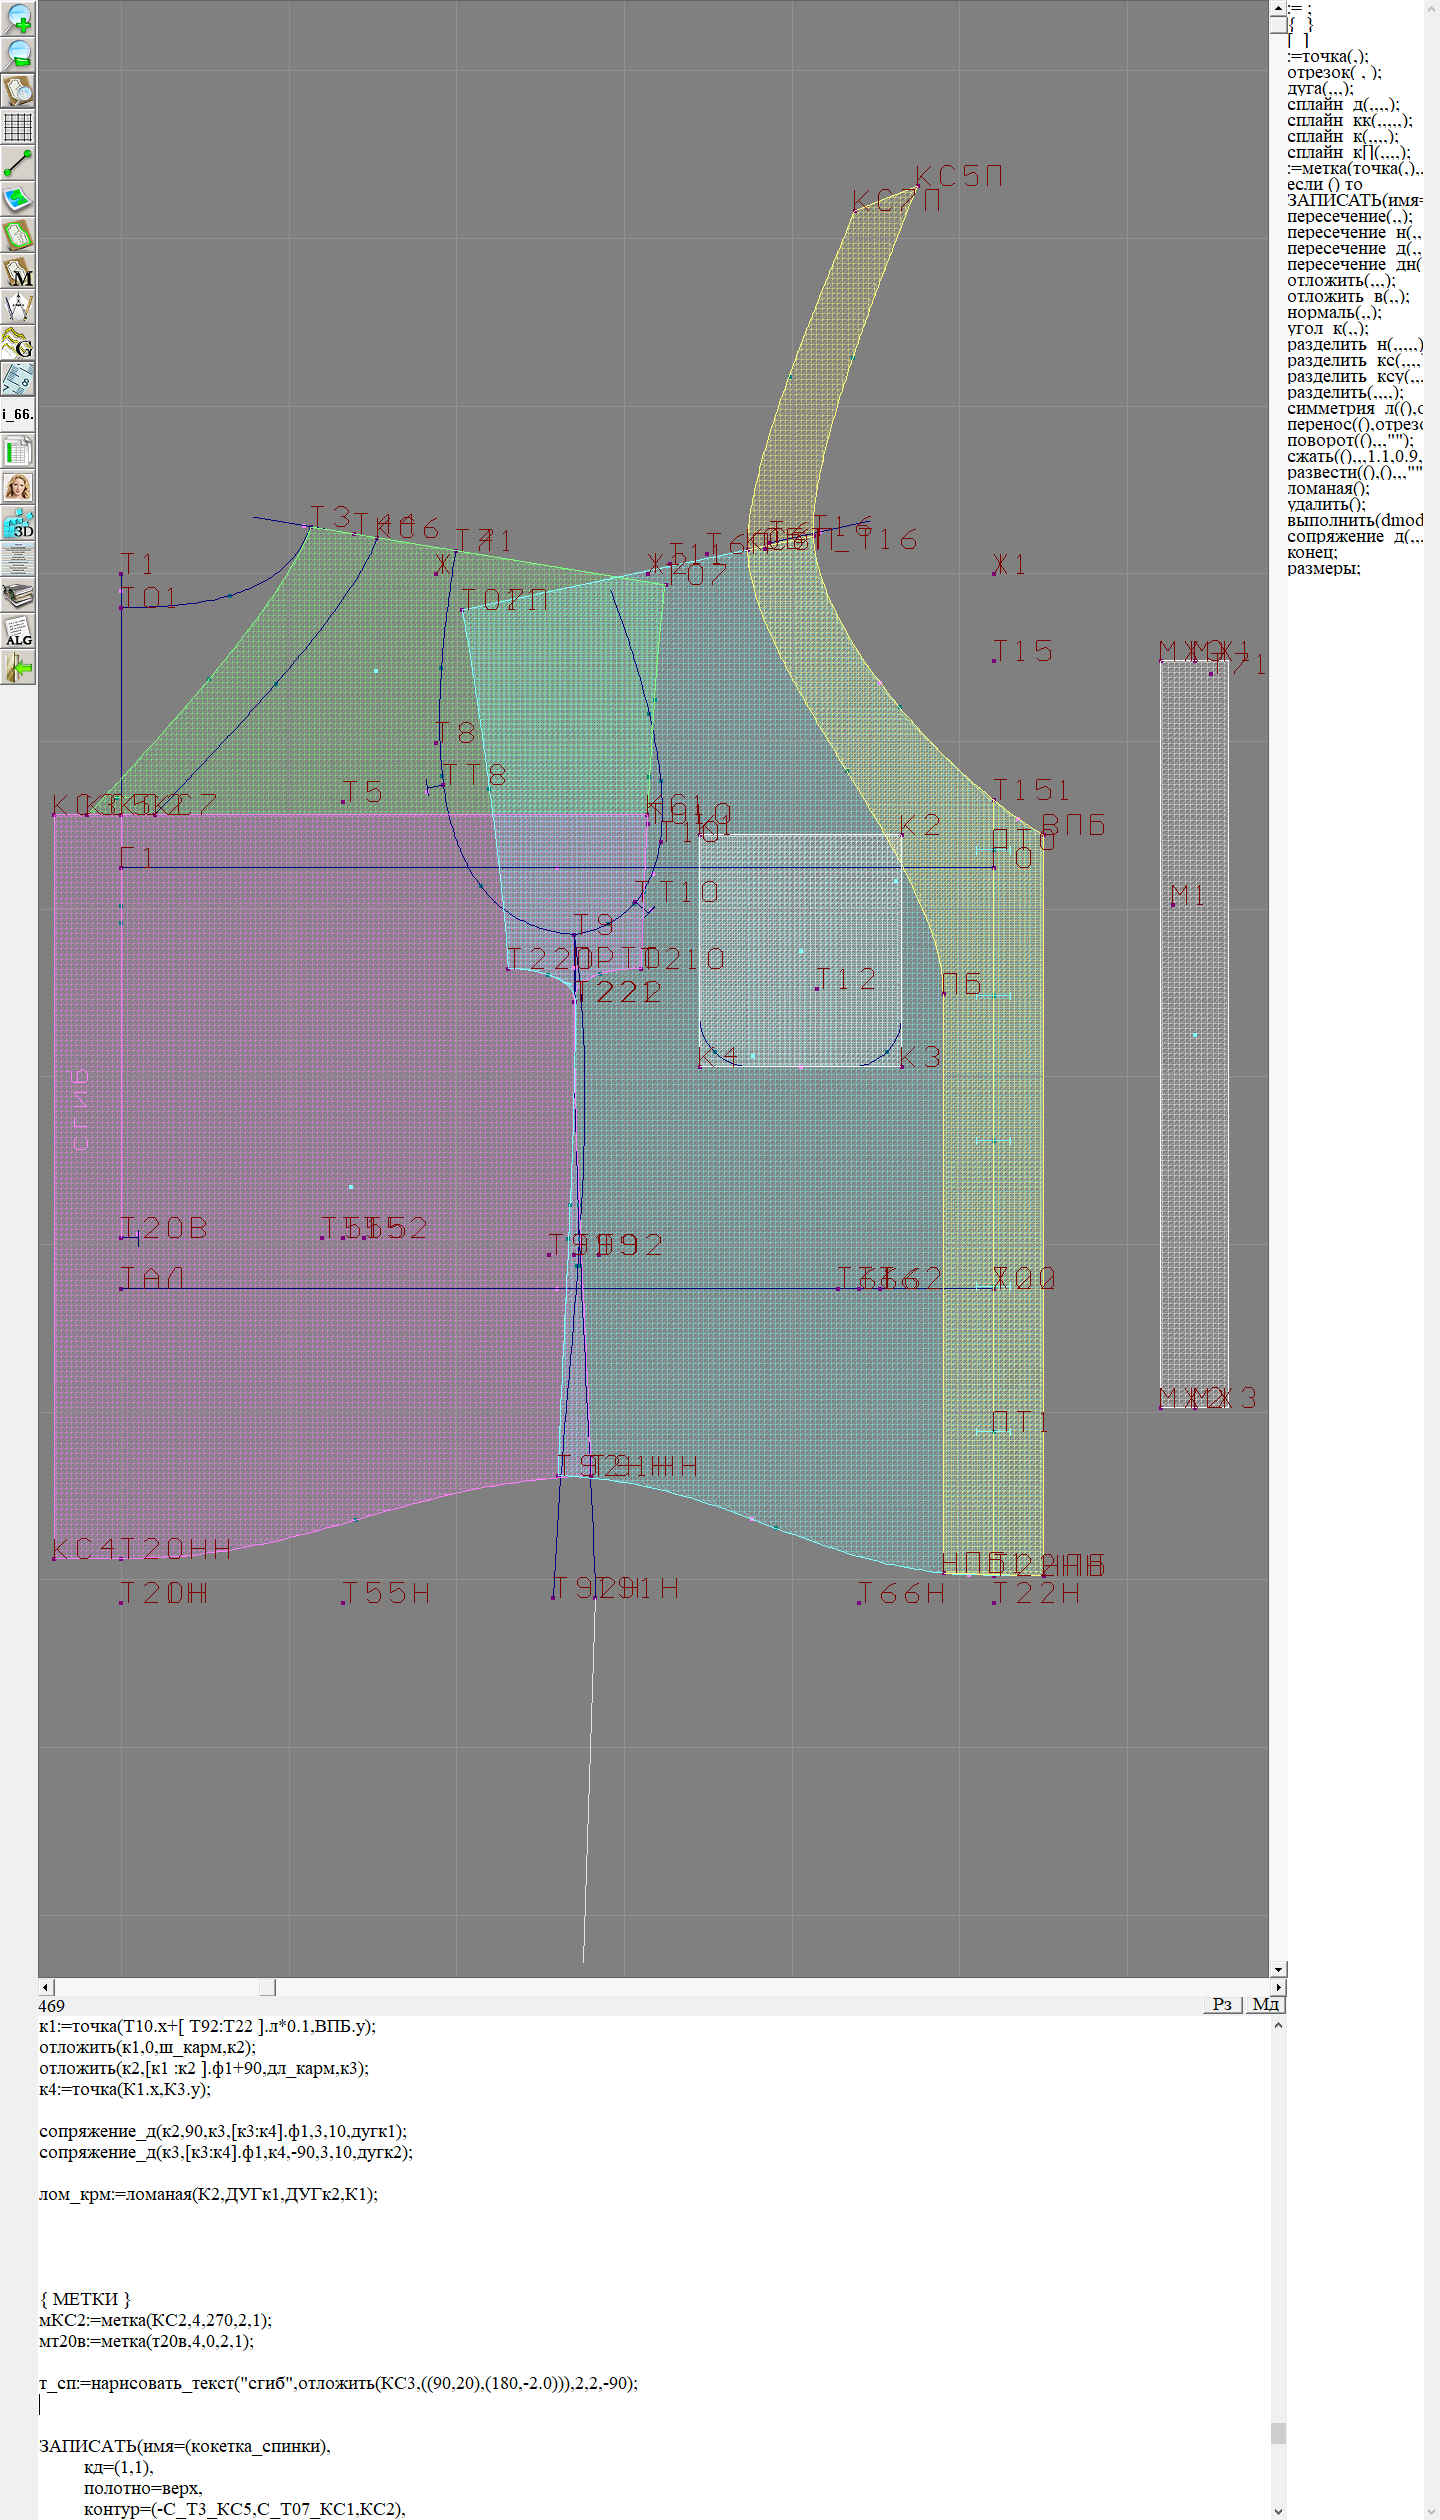Choose 'ломаная();' from operator list
Screen dimensions: 1440x2520
(x=1327, y=489)
